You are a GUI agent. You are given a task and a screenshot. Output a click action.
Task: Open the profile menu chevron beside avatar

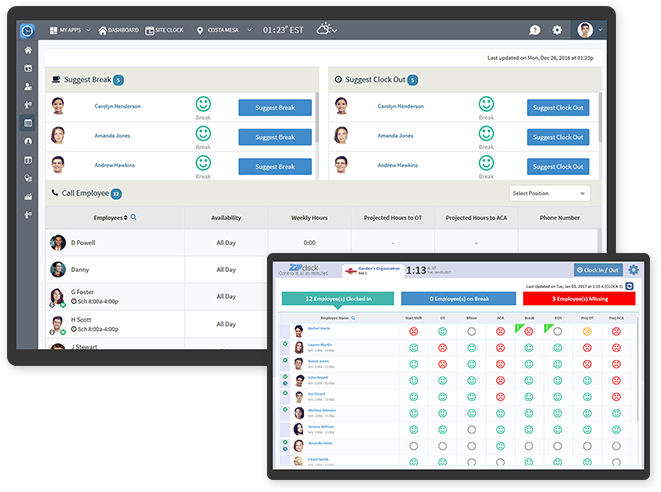[x=600, y=30]
